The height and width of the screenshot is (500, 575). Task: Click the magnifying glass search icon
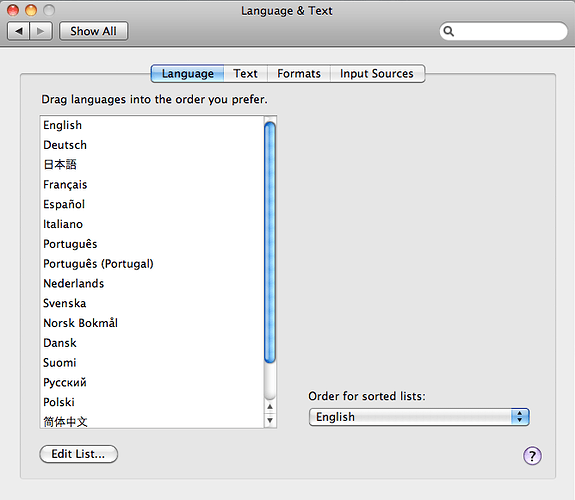[448, 31]
